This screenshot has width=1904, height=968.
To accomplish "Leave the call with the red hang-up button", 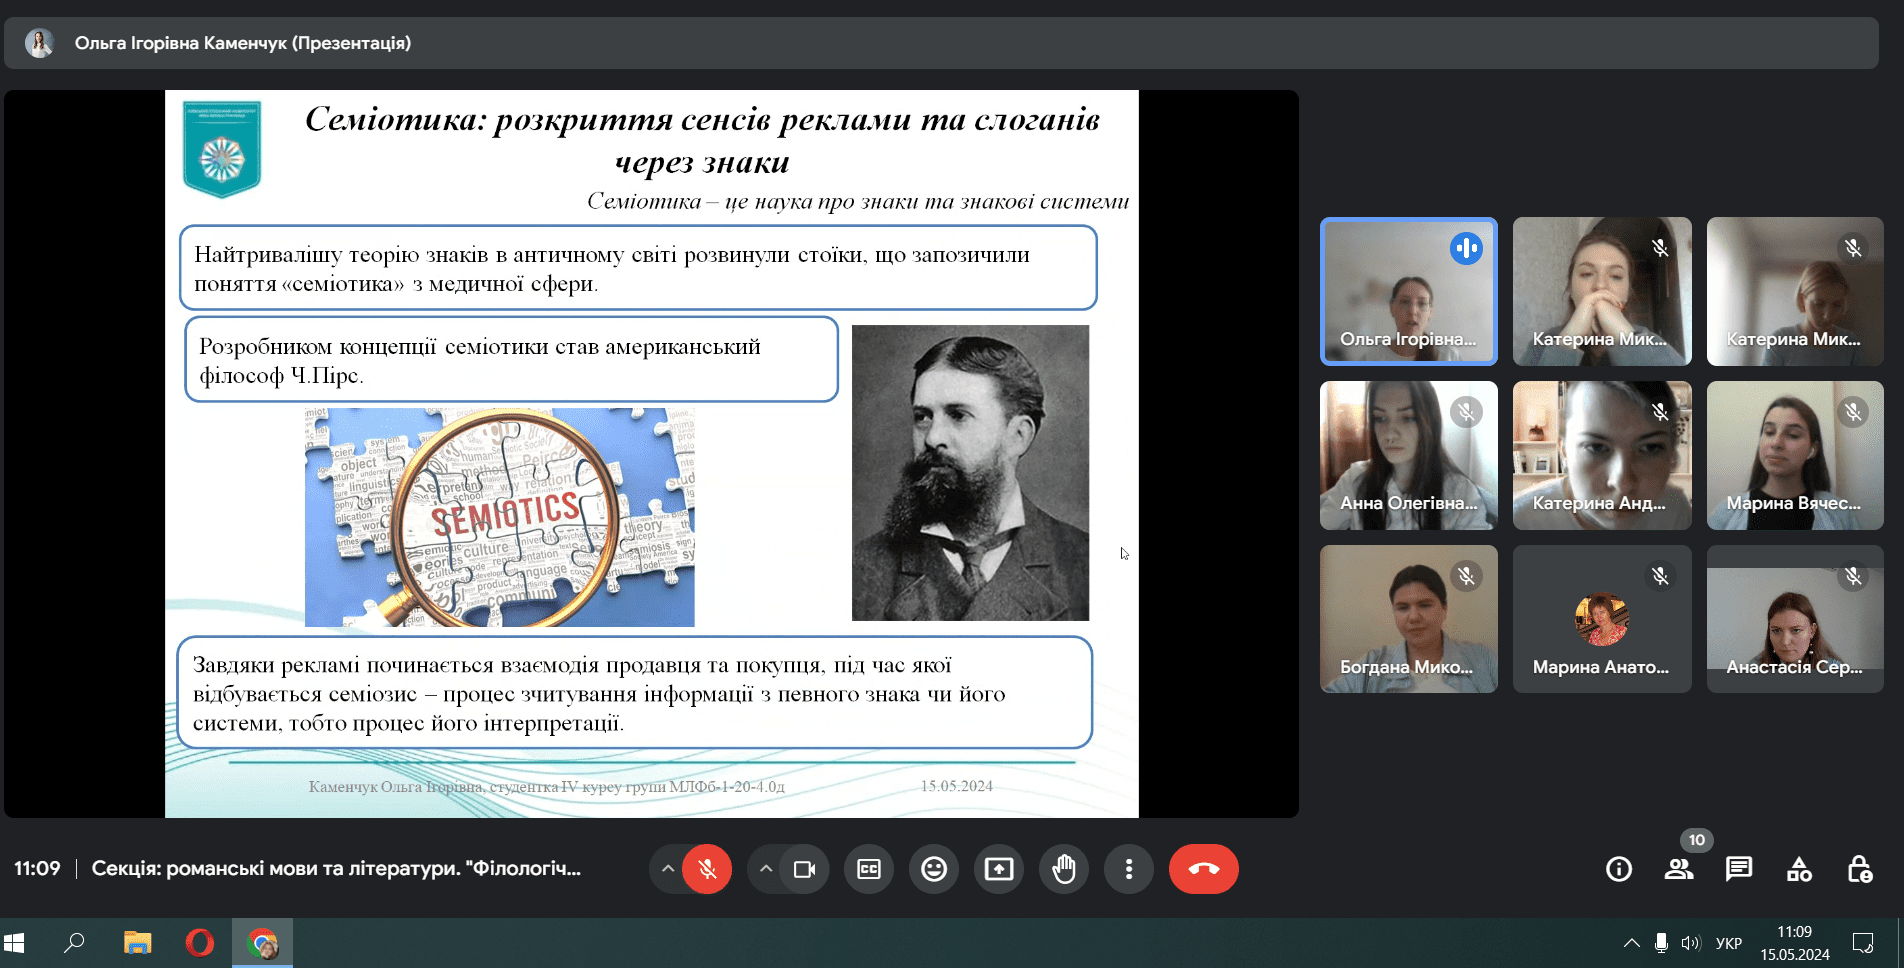I will [1203, 869].
